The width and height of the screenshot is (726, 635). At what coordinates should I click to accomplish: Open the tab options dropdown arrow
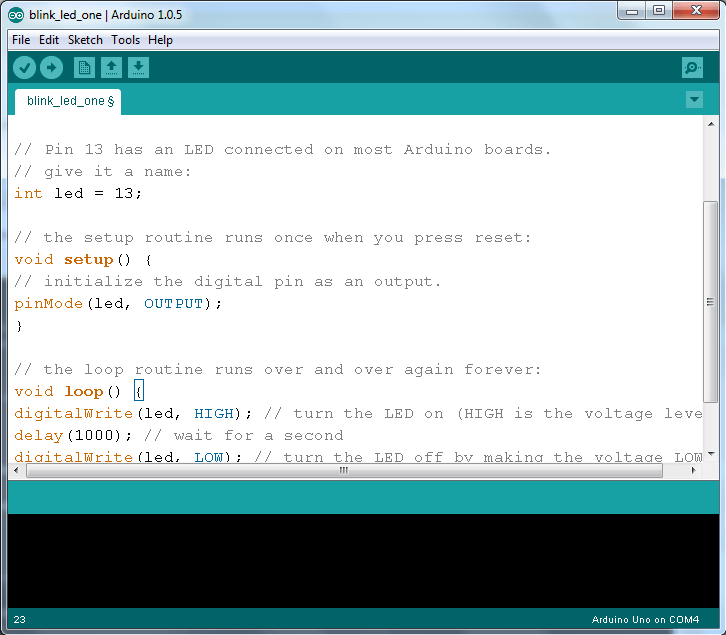point(695,100)
